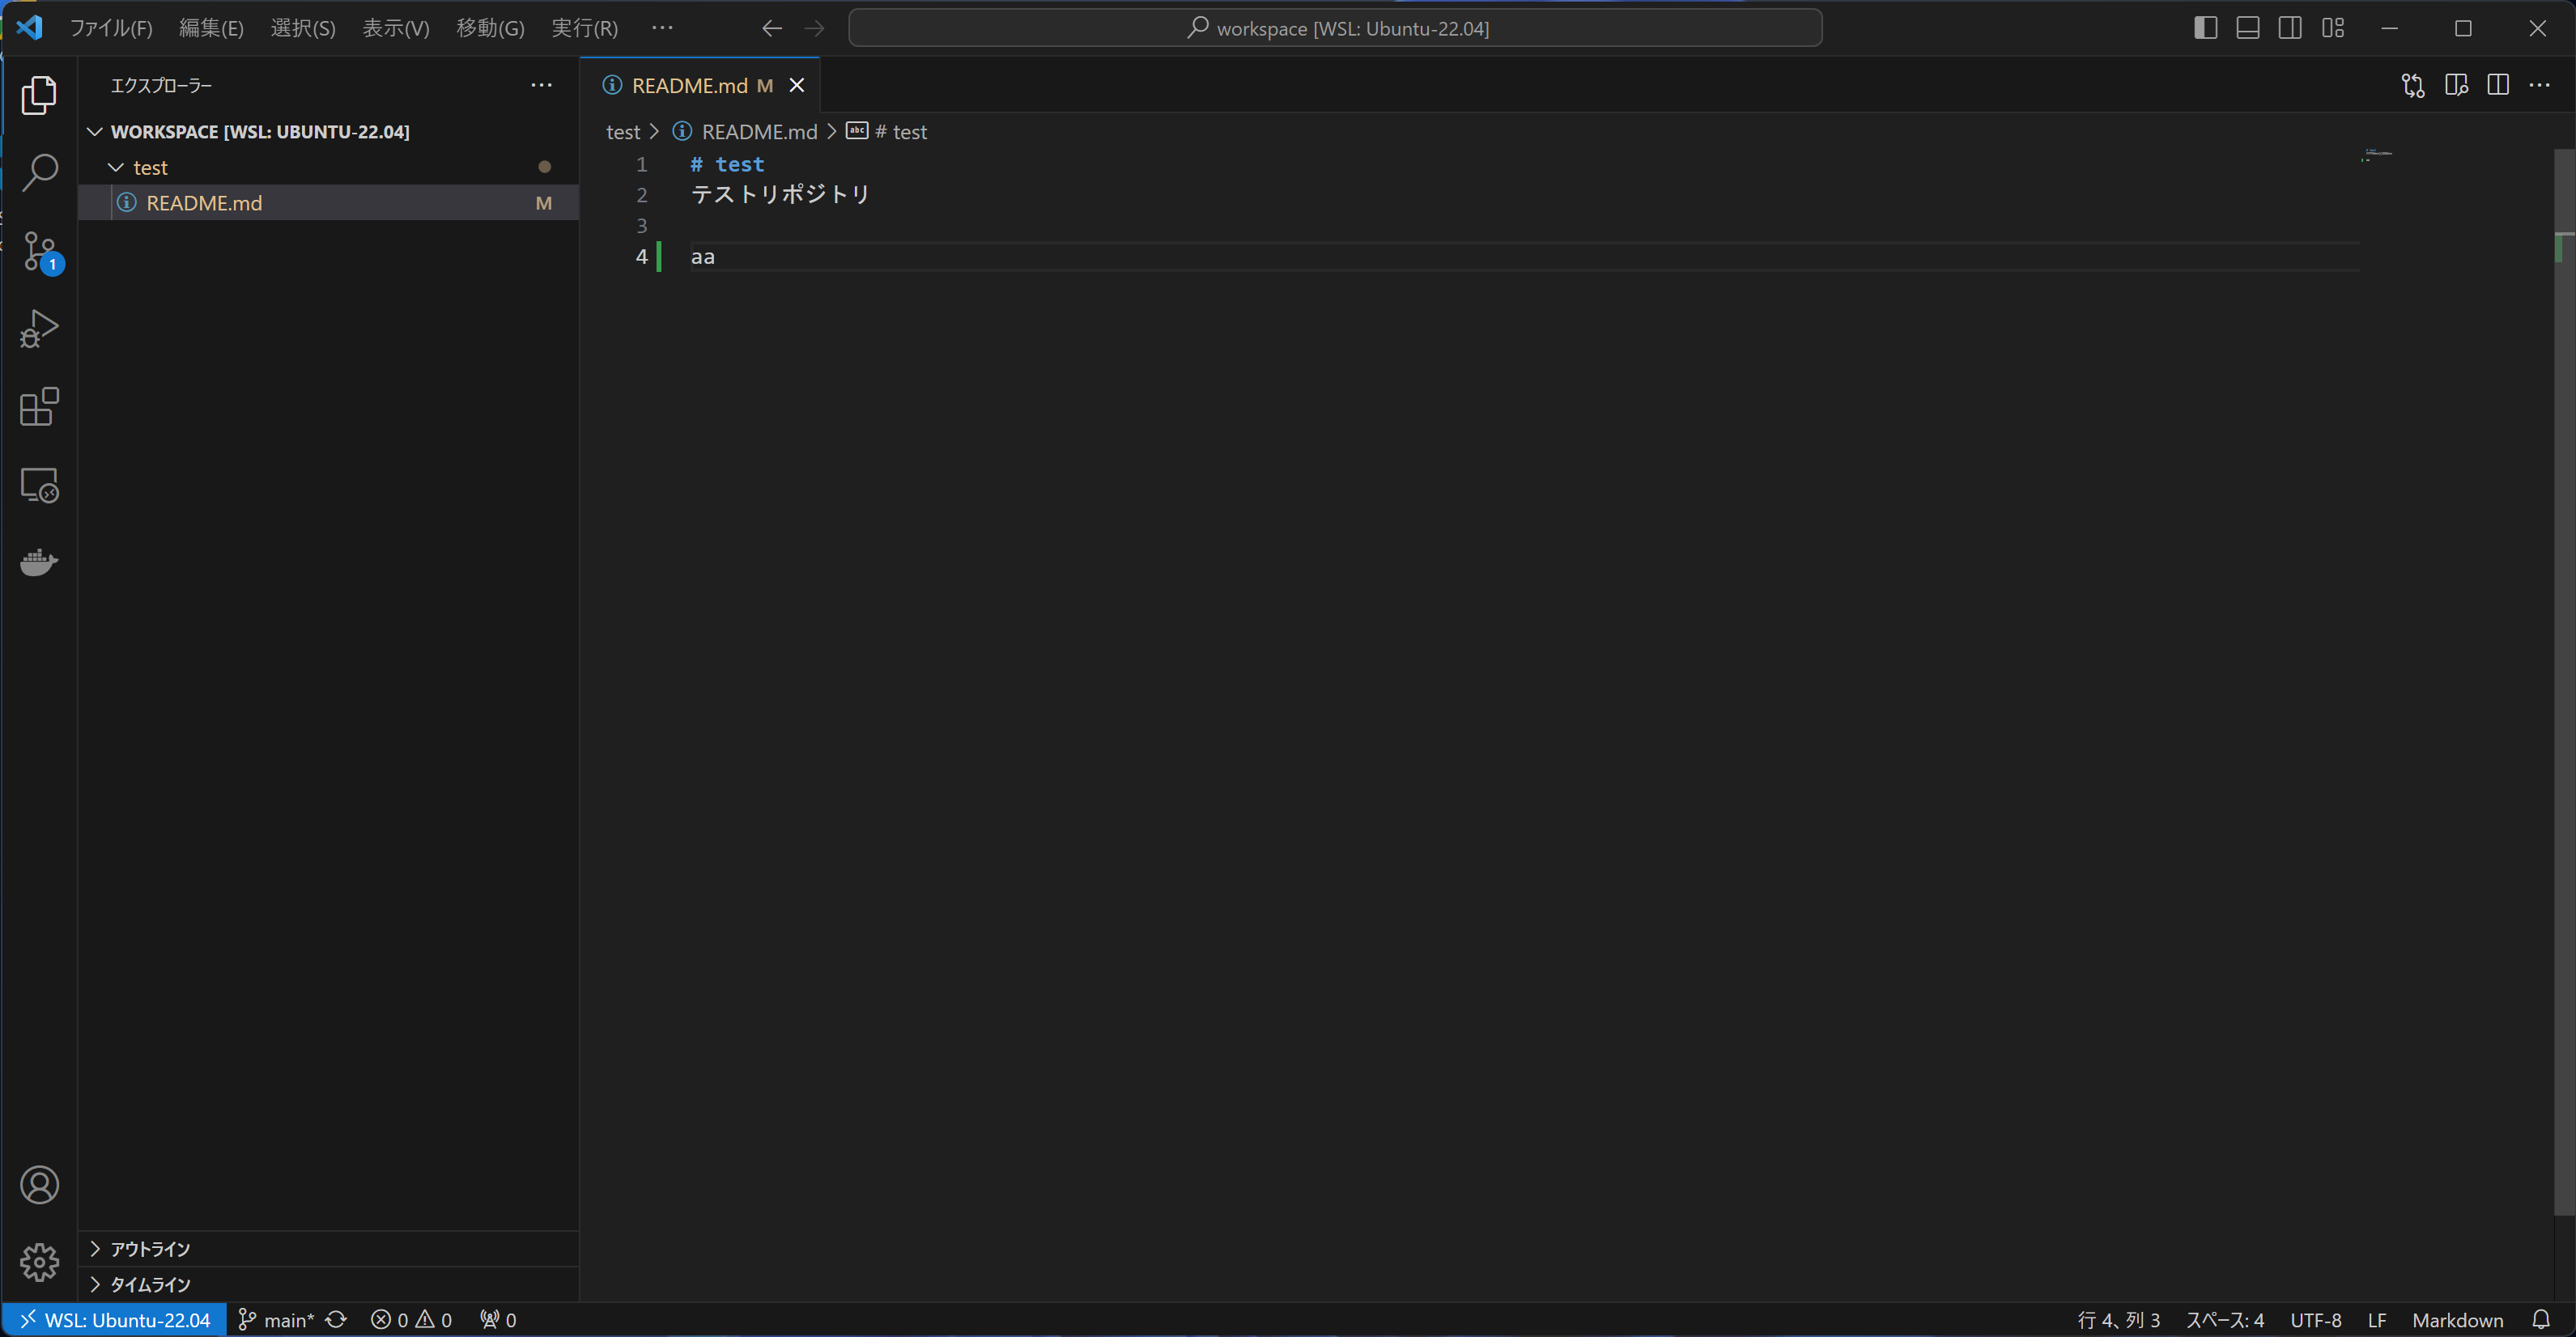Screen dimensions: 2576x1337
Task: Open the Source Control view
Action: point(40,251)
